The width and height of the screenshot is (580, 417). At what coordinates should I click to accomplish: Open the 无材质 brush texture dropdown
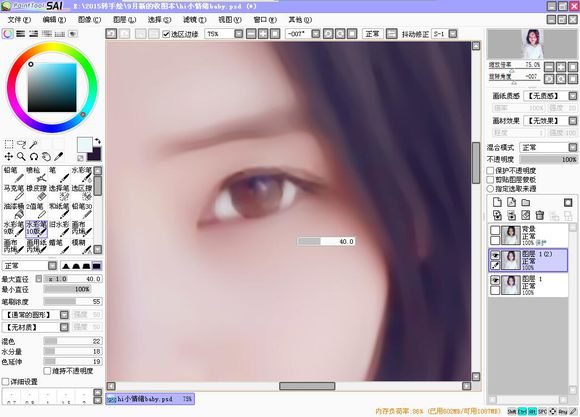point(64,327)
